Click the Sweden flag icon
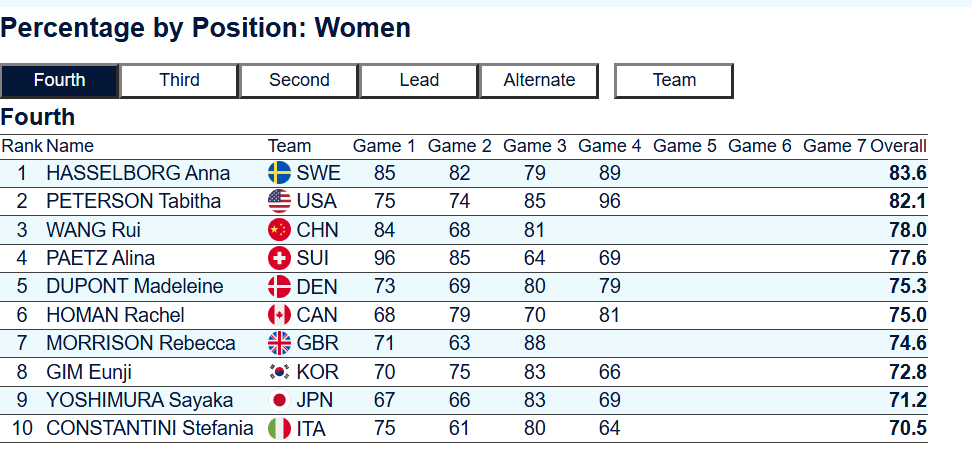 279,173
